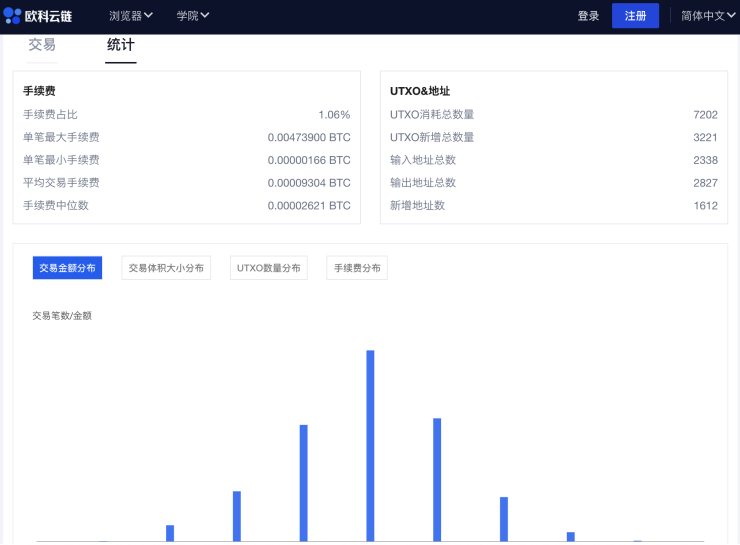Open the 浏览器 dropdown menu
740x545 pixels.
[131, 16]
